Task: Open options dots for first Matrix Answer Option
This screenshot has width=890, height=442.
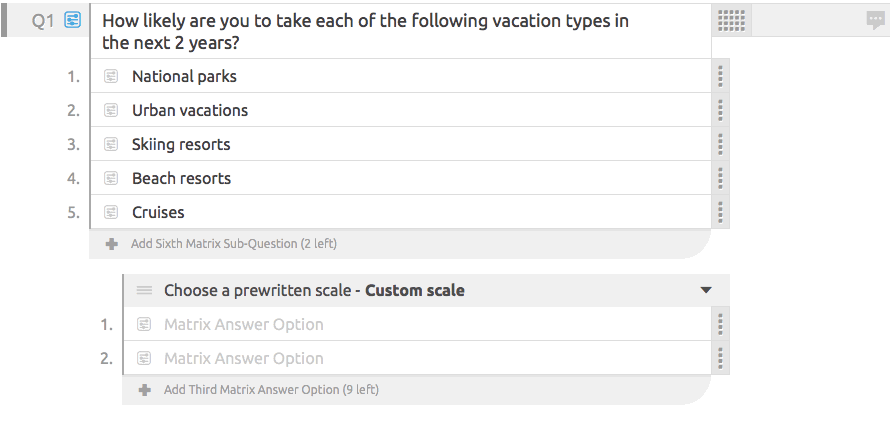Action: pyautogui.click(x=720, y=325)
